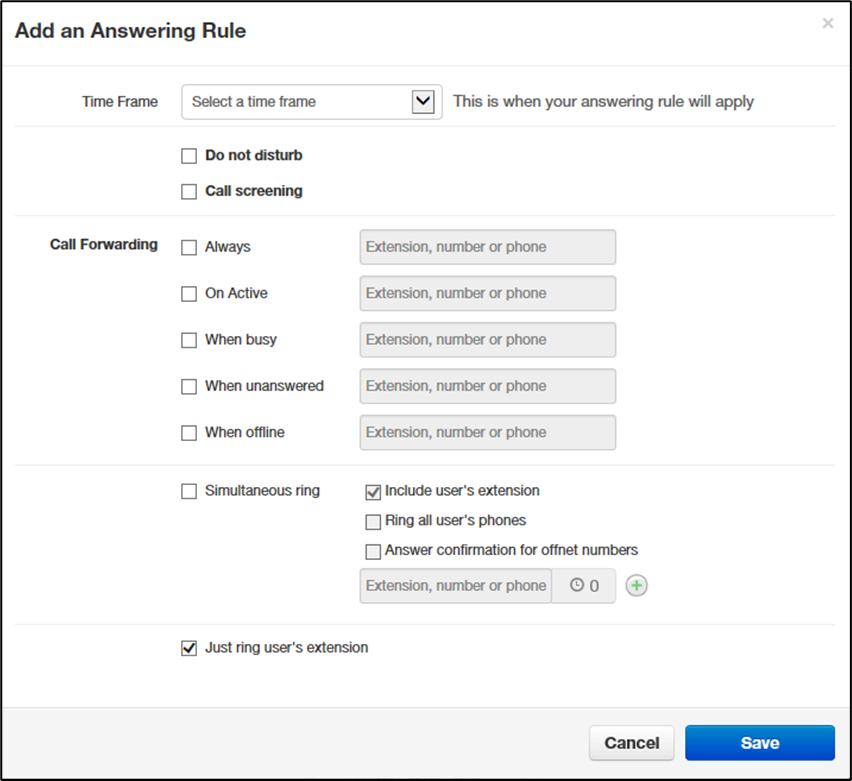Screen dimensions: 852x781
Task: Enable forwarding When busy
Action: click(x=189, y=340)
